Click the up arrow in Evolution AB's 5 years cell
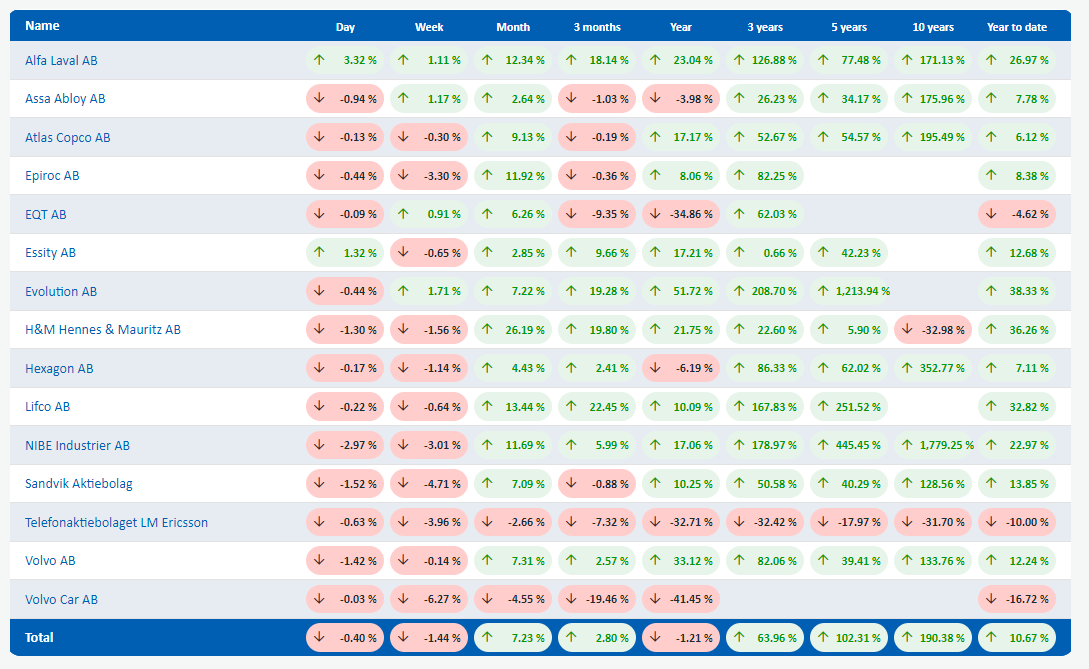 (823, 291)
